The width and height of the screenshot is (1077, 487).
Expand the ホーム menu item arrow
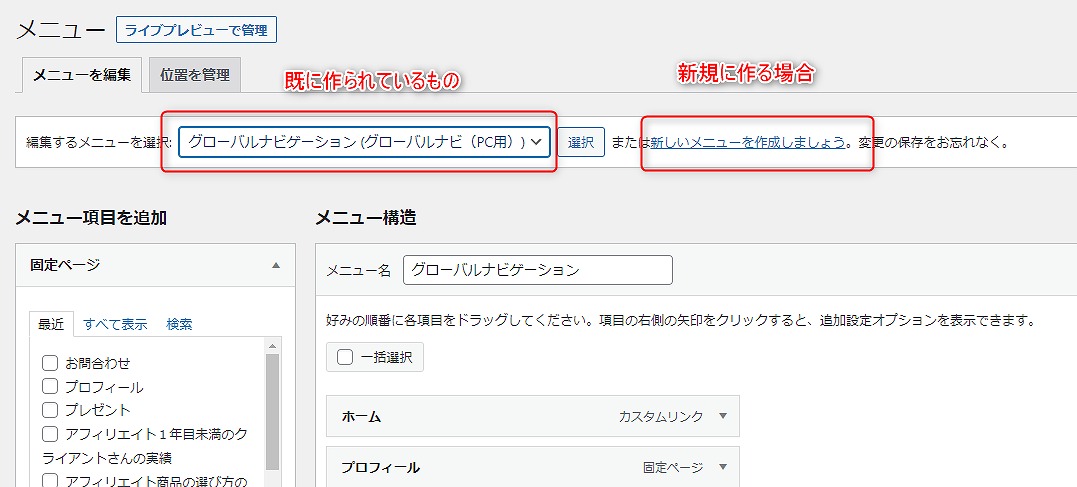point(723,416)
